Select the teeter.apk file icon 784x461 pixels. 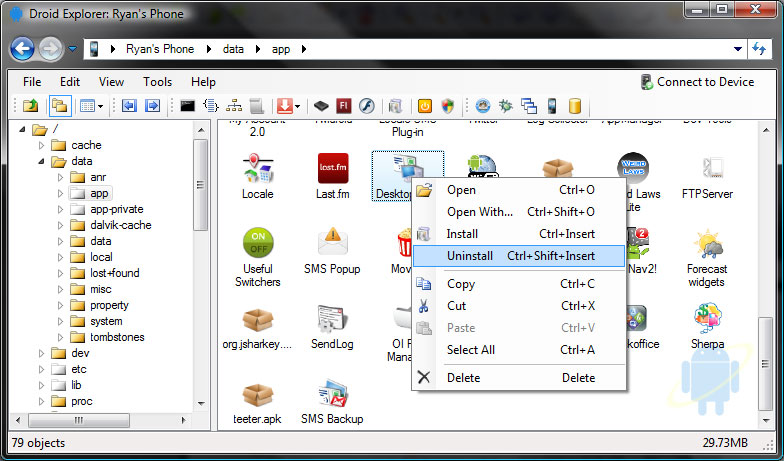point(257,403)
